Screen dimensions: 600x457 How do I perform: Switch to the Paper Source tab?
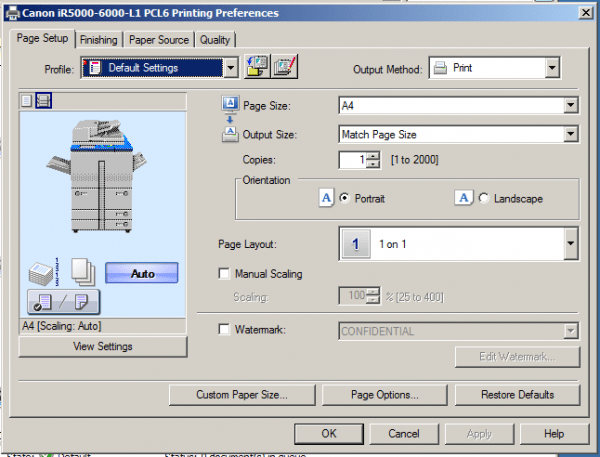point(159,40)
